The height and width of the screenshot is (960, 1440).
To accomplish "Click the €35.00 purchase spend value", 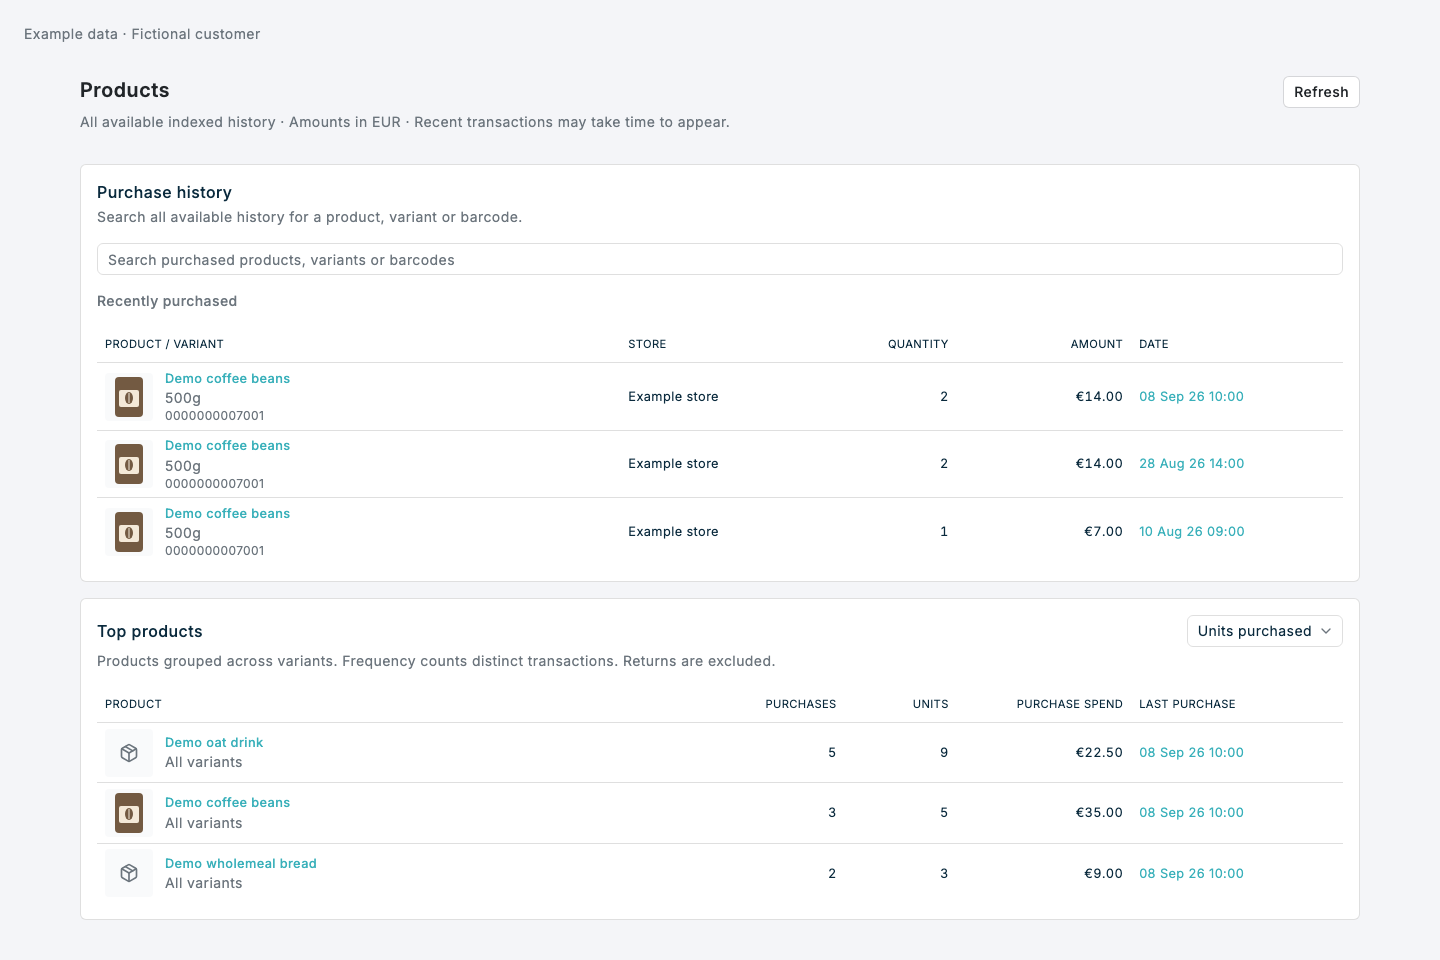I will [1099, 813].
